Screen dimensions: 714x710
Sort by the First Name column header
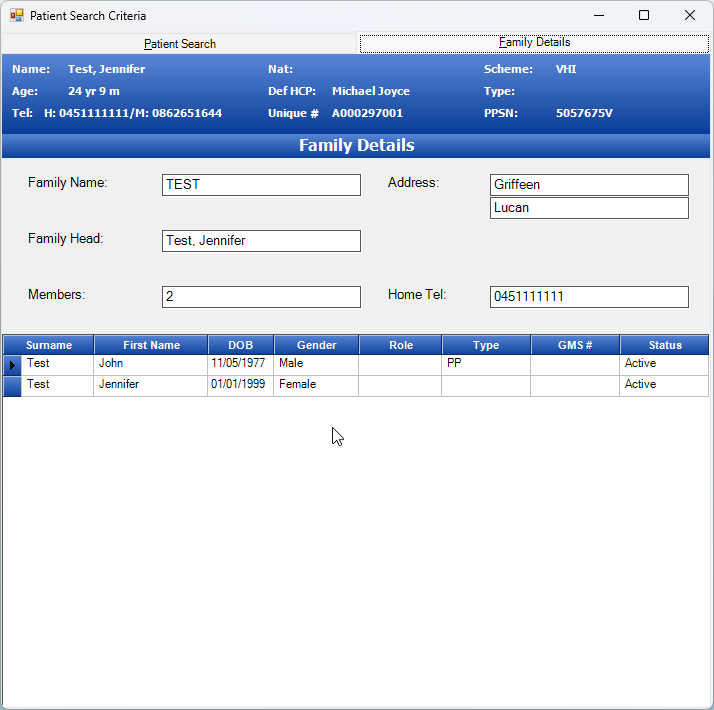[x=151, y=345]
